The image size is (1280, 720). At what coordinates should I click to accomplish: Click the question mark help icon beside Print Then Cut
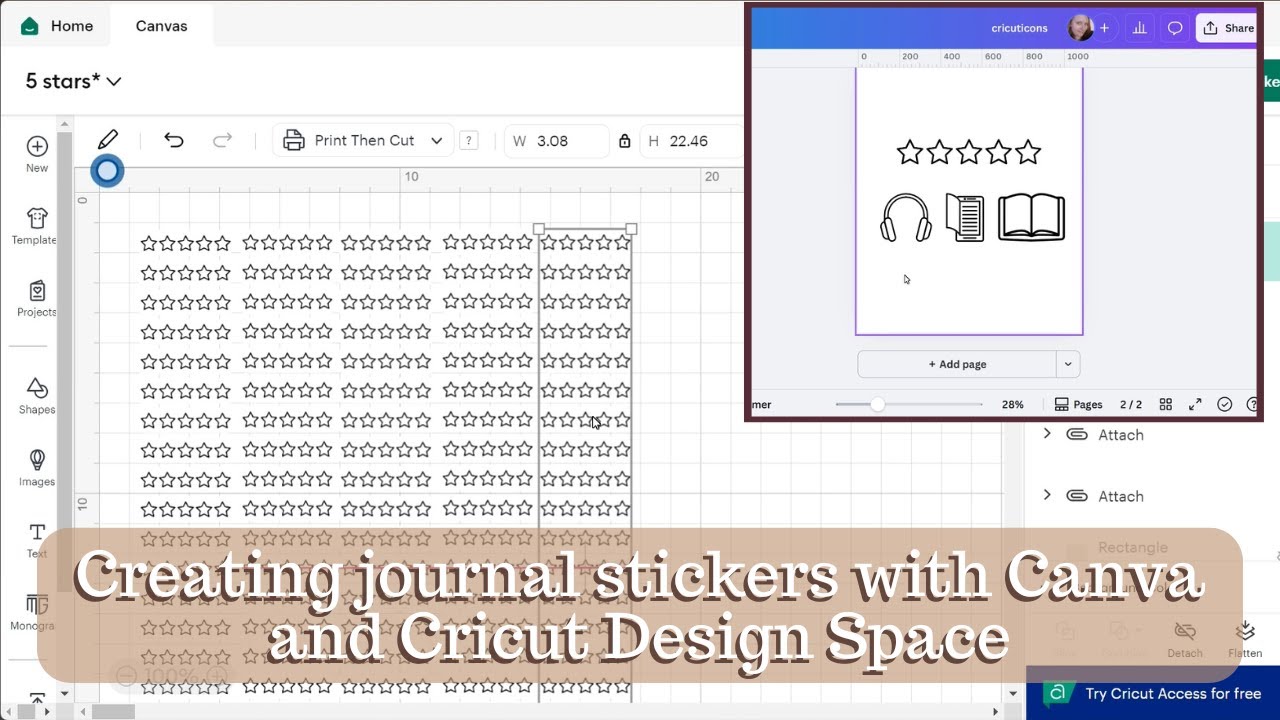[x=468, y=141]
